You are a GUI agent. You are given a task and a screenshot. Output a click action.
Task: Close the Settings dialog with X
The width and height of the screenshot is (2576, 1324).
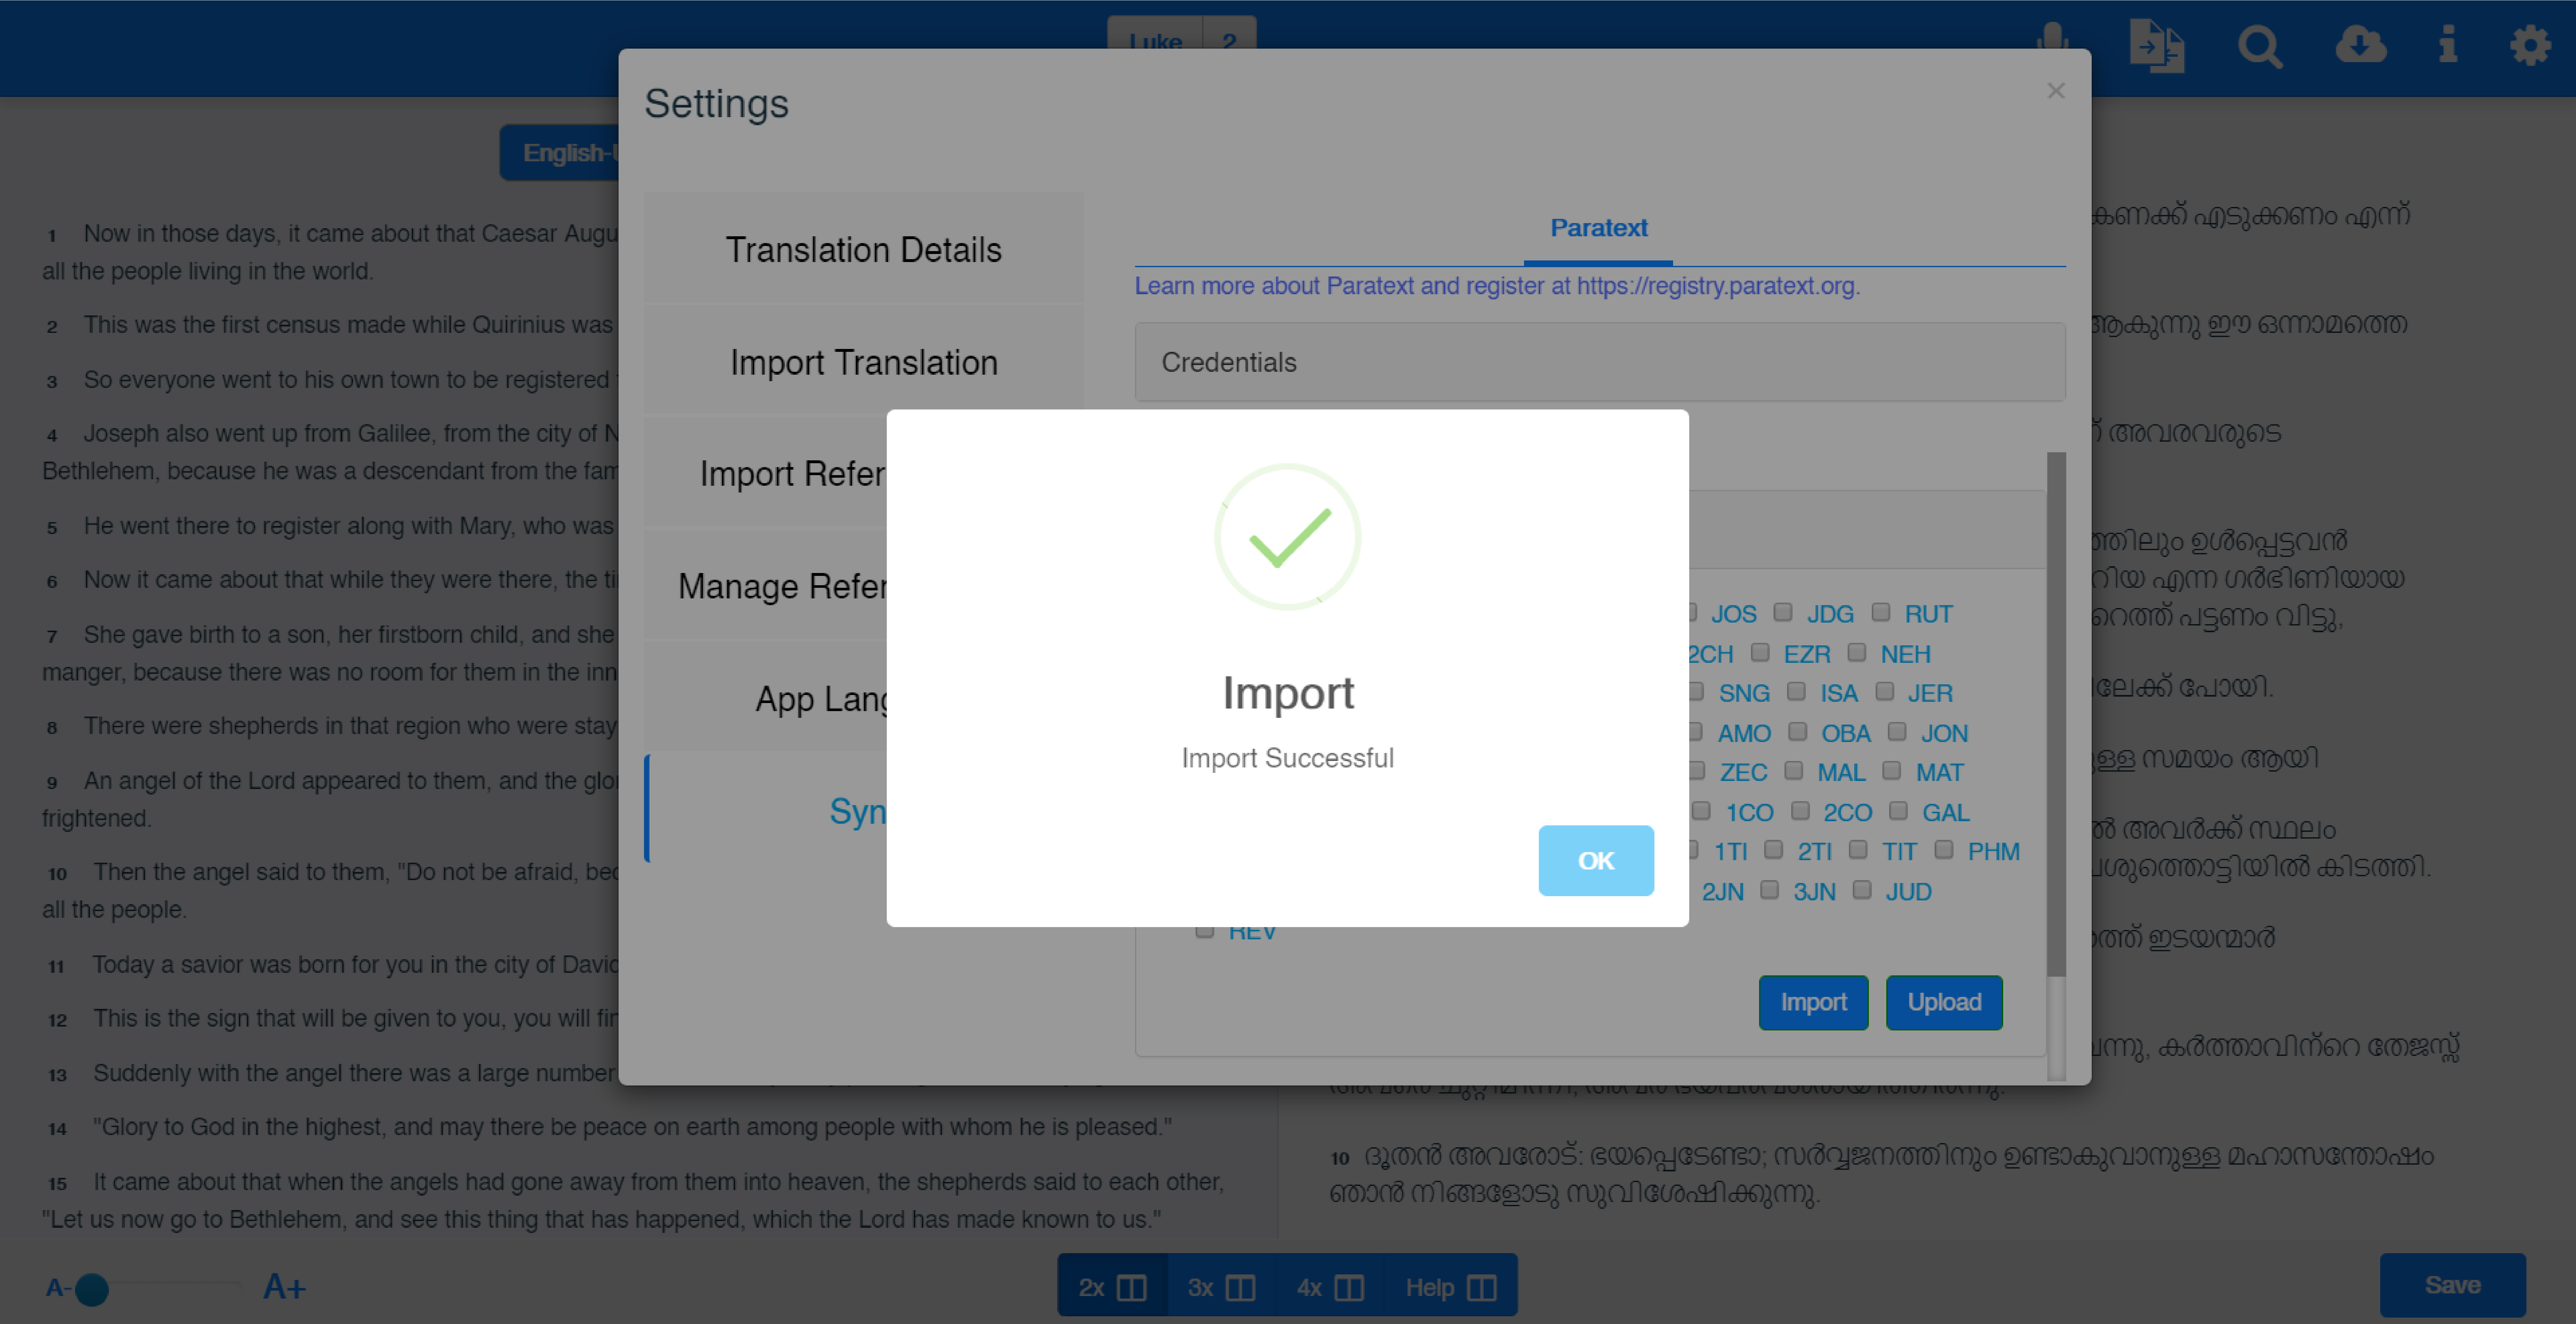point(2055,91)
